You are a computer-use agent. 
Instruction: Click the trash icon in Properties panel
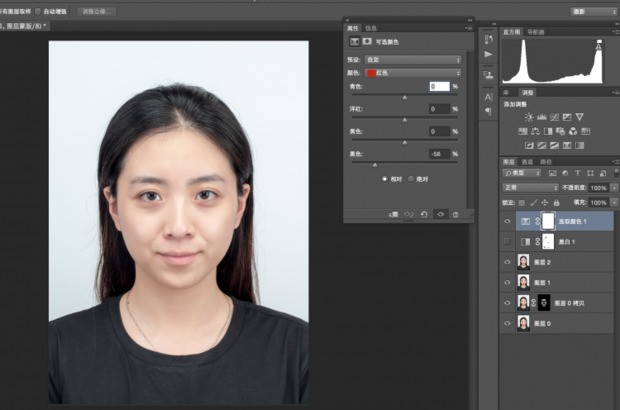point(456,214)
